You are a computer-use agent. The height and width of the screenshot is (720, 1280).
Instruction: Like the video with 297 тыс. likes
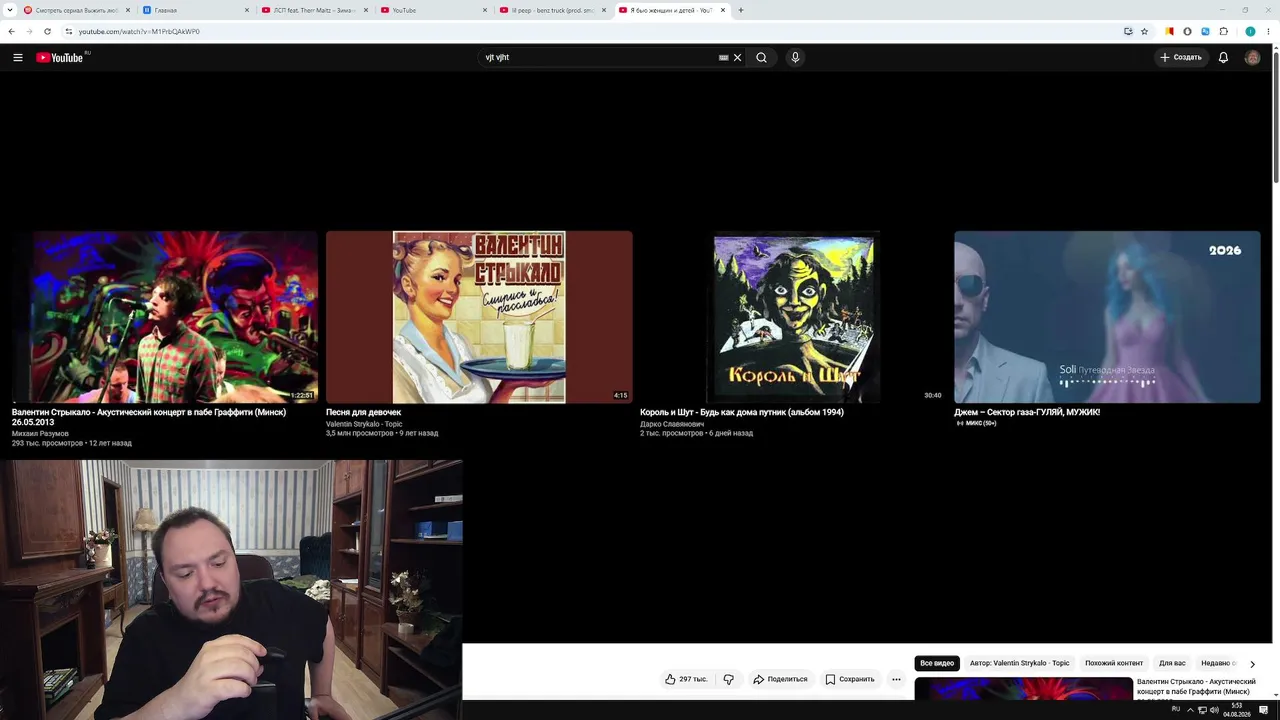pos(686,679)
